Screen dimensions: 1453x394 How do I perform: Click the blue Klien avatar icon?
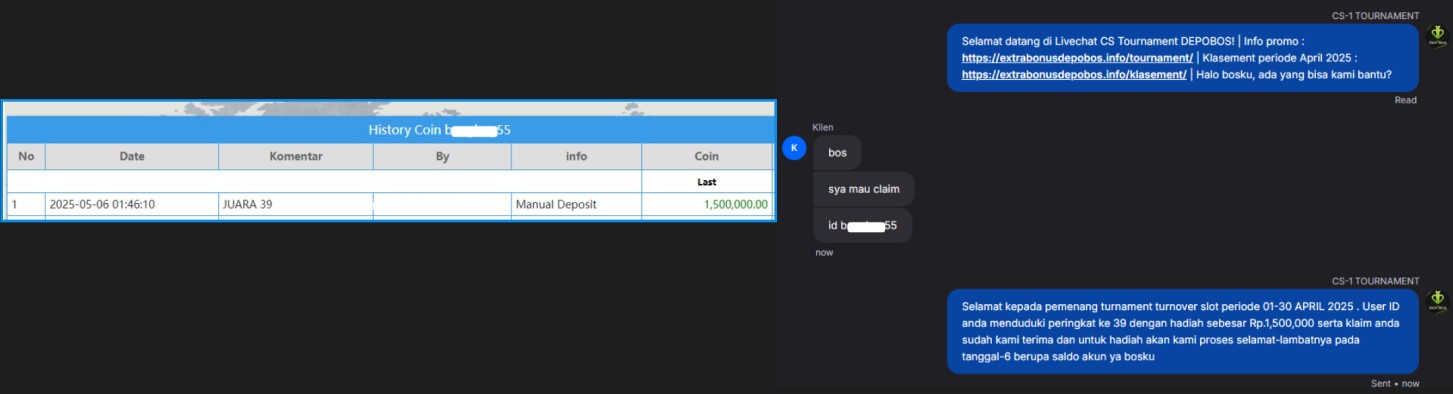coord(793,148)
